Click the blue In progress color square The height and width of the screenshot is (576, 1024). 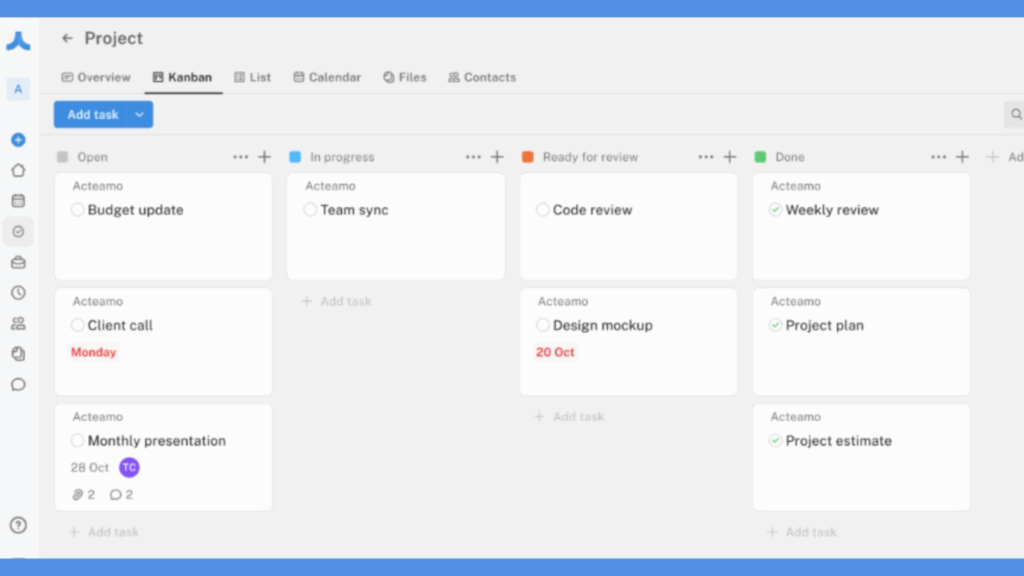click(x=295, y=157)
